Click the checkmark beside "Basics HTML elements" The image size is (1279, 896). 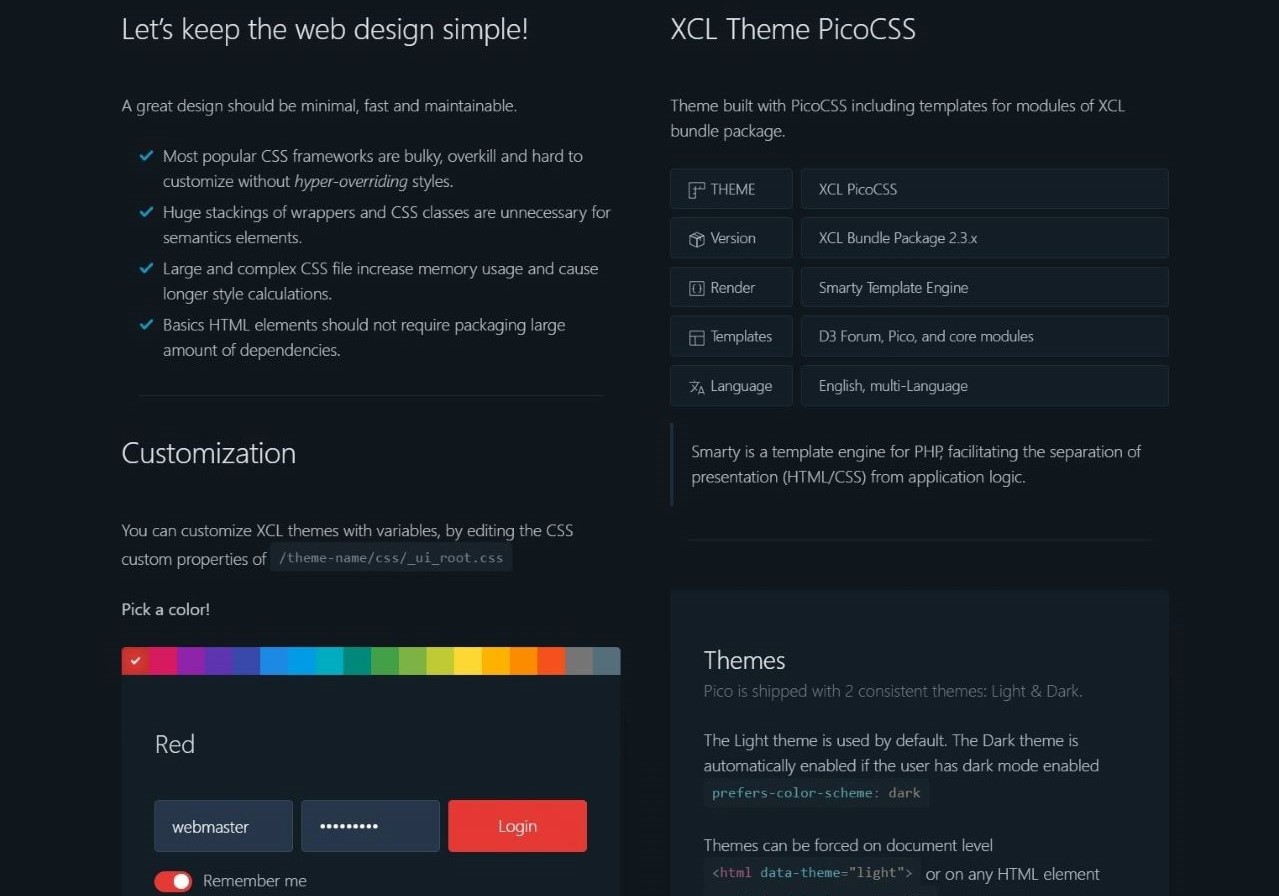pos(146,325)
